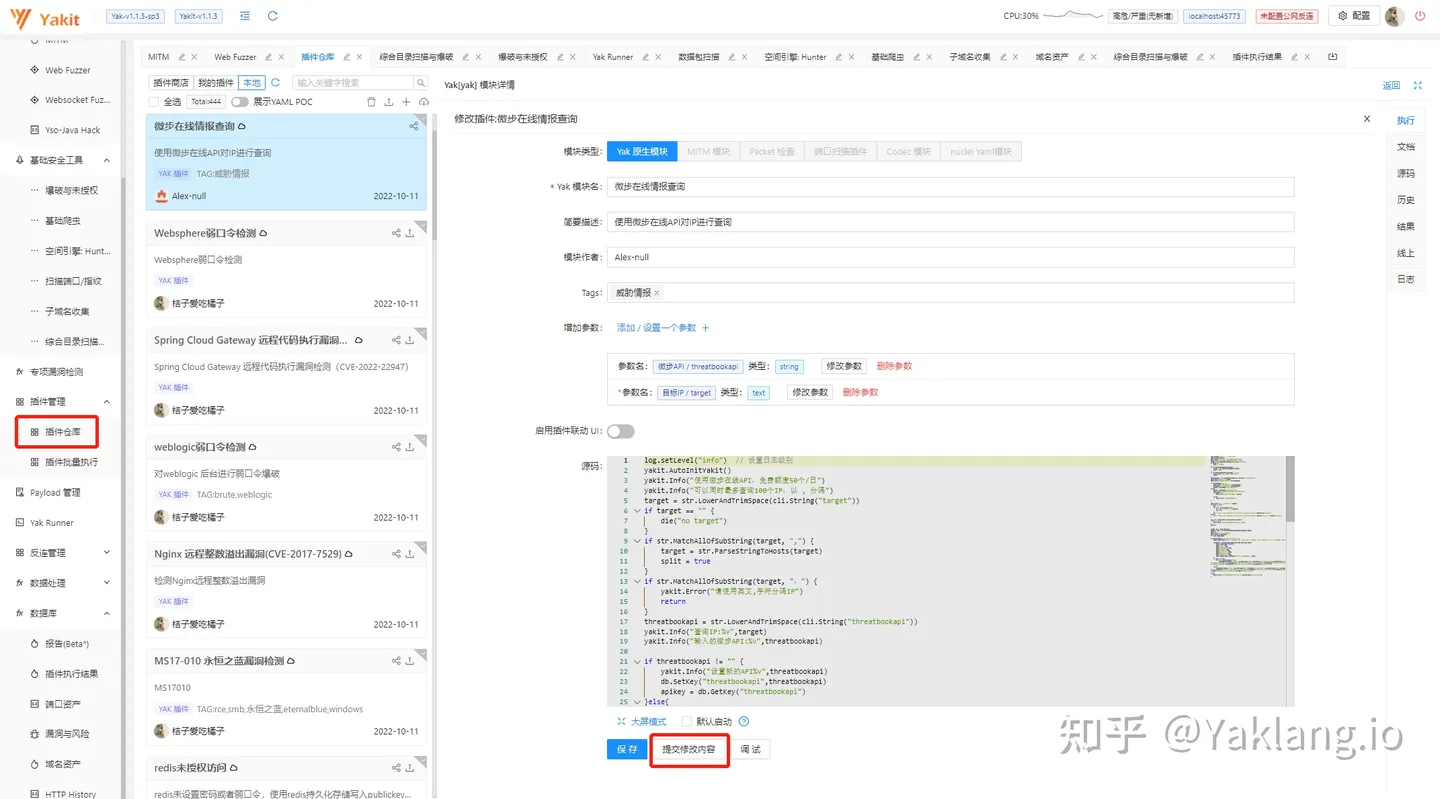Image resolution: width=1440 pixels, height=799 pixels.
Task: Add a new plugin with plus icon
Action: pyautogui.click(x=406, y=102)
